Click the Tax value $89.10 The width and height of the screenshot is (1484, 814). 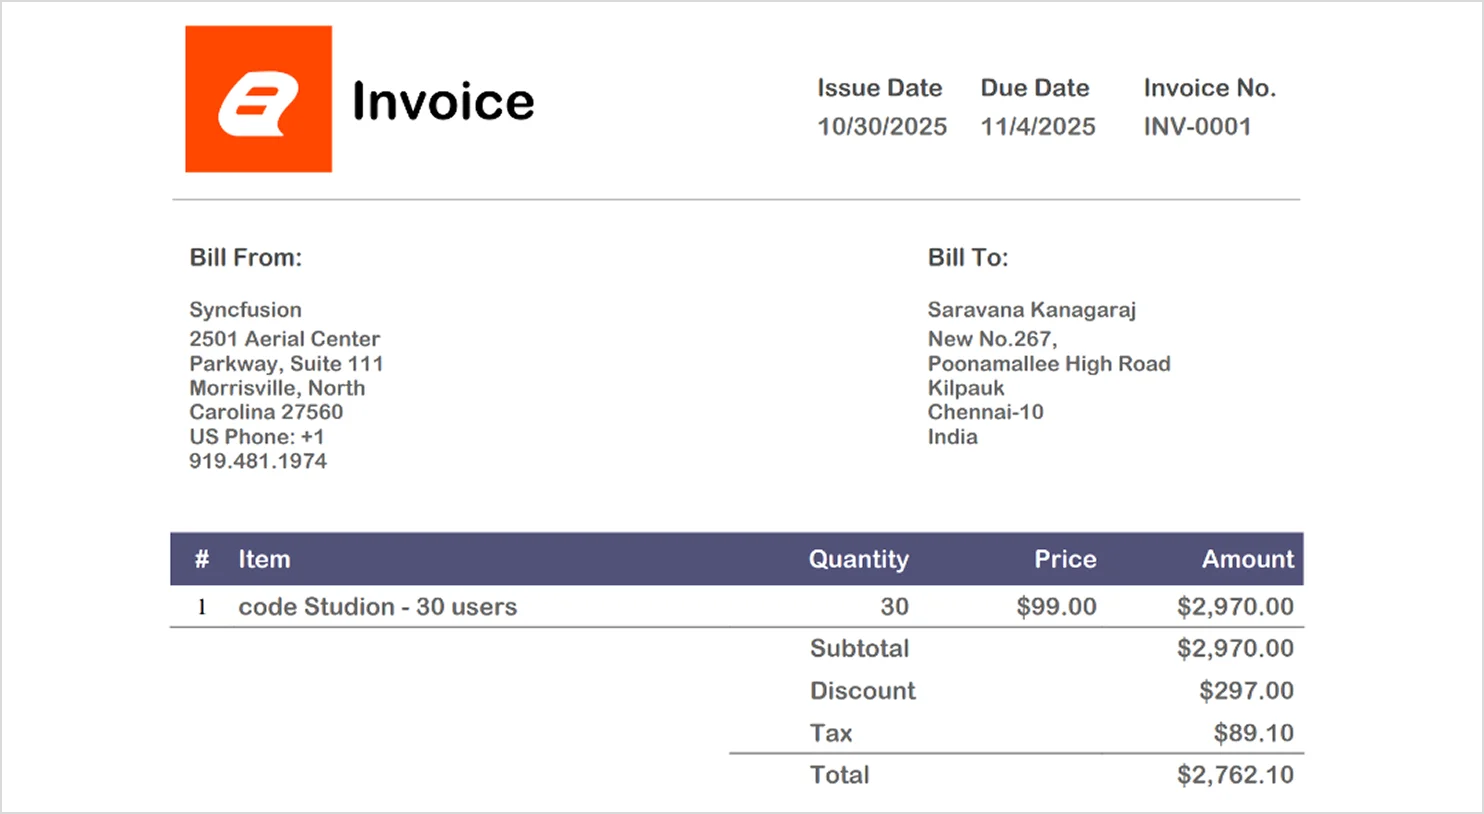click(1253, 733)
